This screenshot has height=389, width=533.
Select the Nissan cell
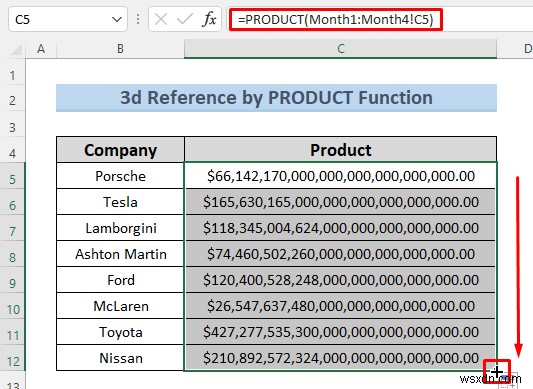click(120, 358)
